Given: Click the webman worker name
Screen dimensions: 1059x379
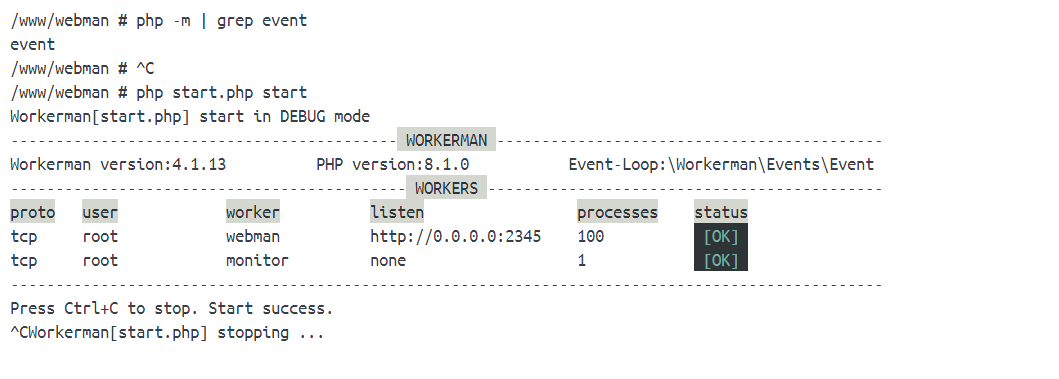Looking at the screenshot, I should (253, 236).
